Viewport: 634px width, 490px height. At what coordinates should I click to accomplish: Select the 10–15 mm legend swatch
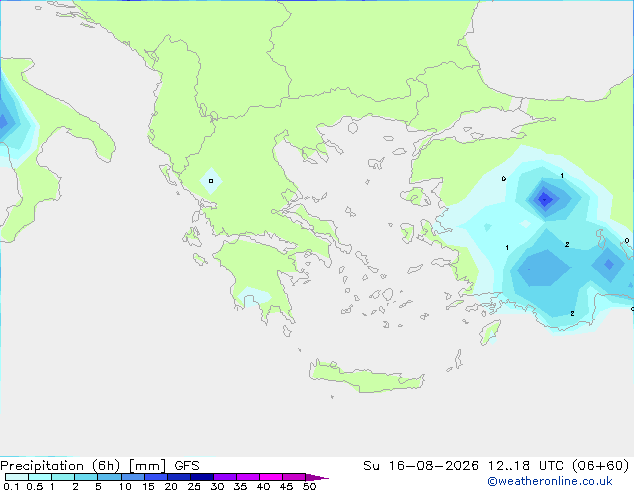click(132, 477)
